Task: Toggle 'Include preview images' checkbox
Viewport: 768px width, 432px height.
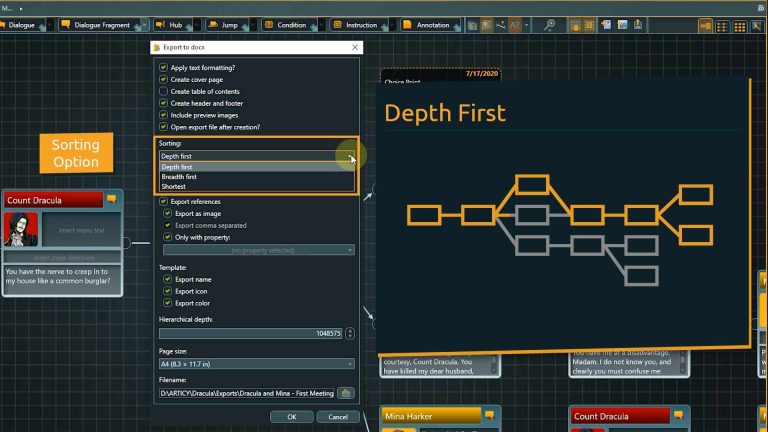Action: tap(163, 115)
